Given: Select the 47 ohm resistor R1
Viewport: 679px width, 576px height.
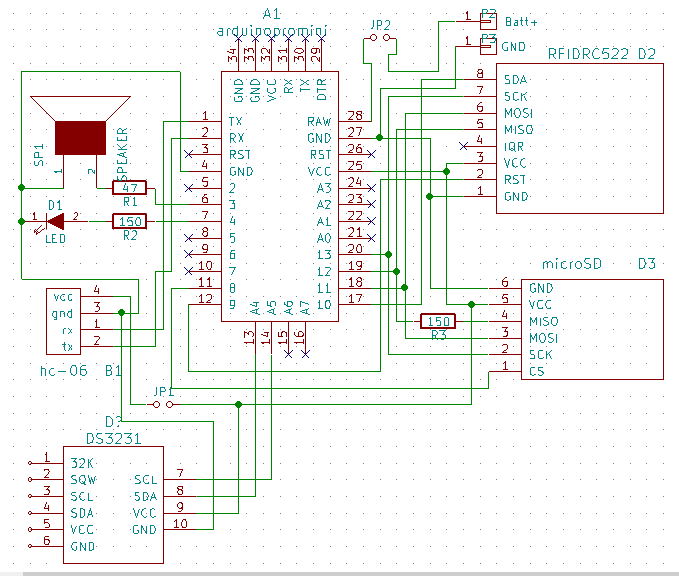Looking at the screenshot, I should [129, 188].
